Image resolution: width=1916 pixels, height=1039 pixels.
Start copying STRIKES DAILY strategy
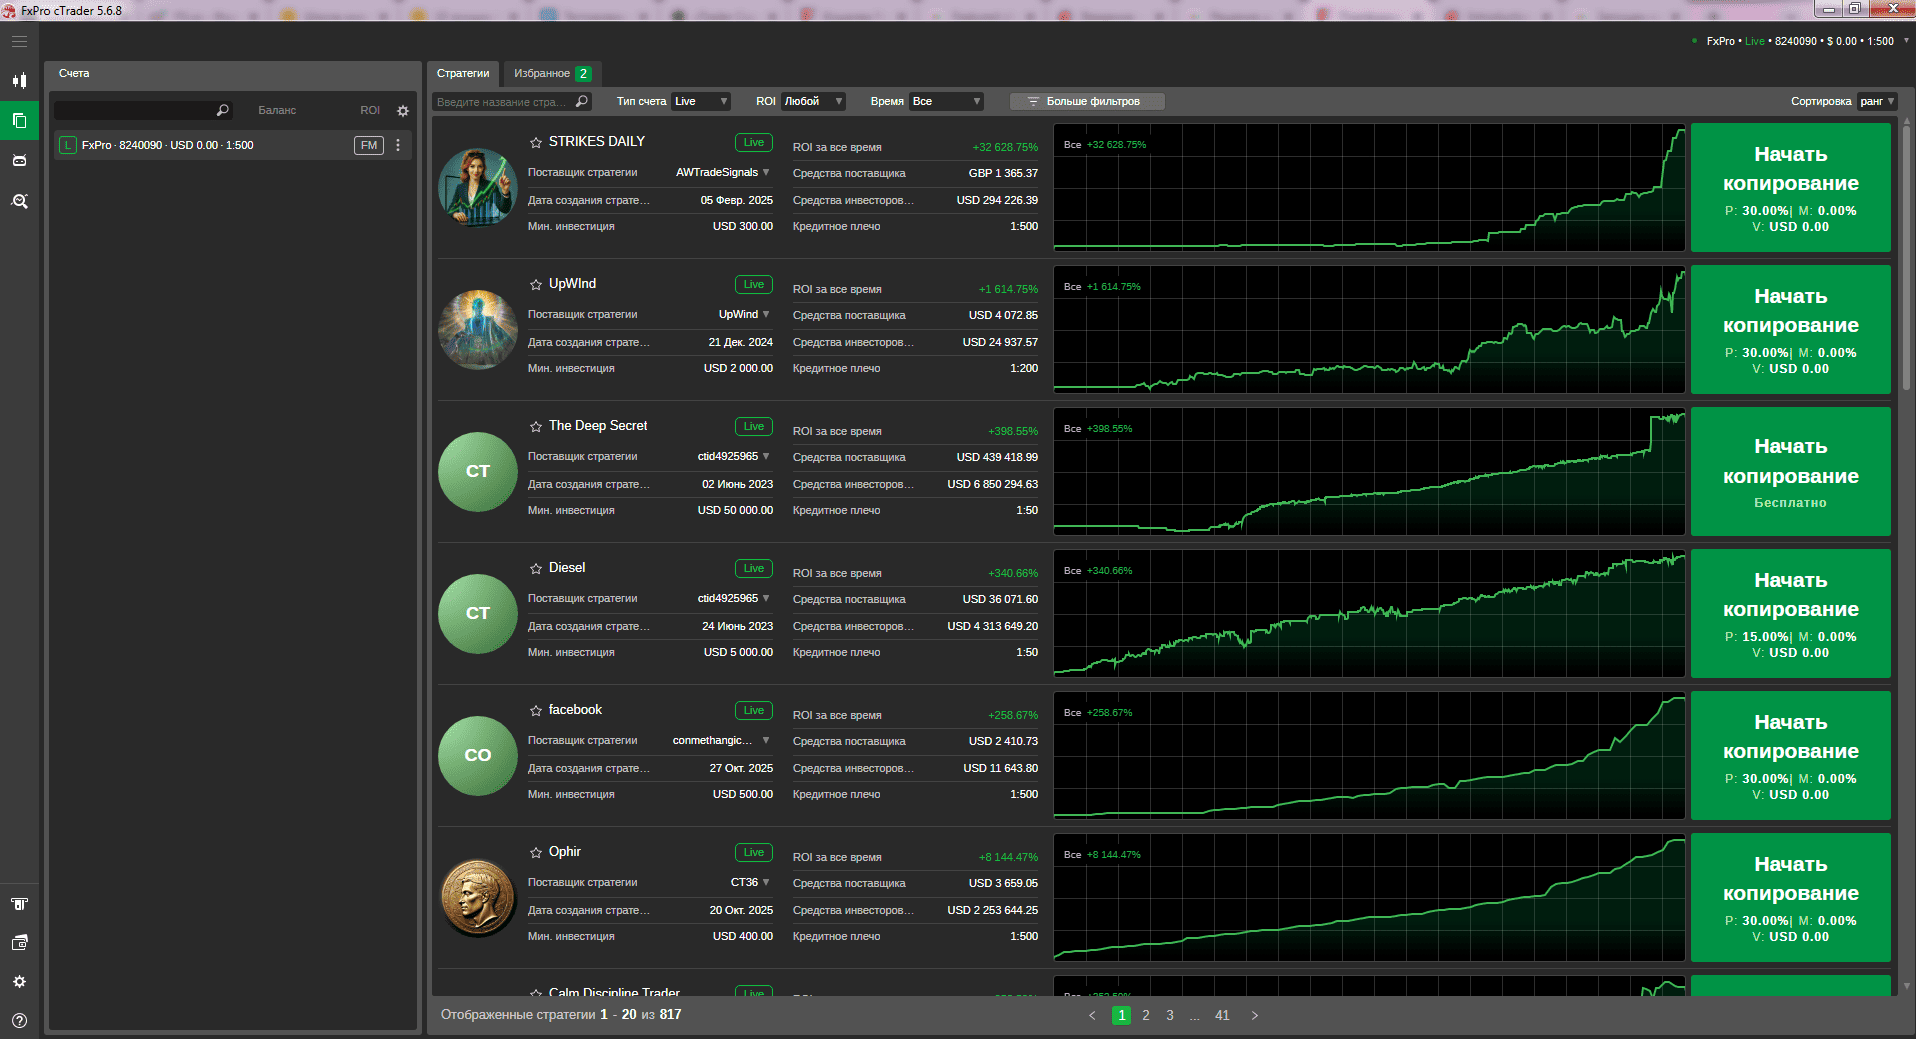[1790, 187]
